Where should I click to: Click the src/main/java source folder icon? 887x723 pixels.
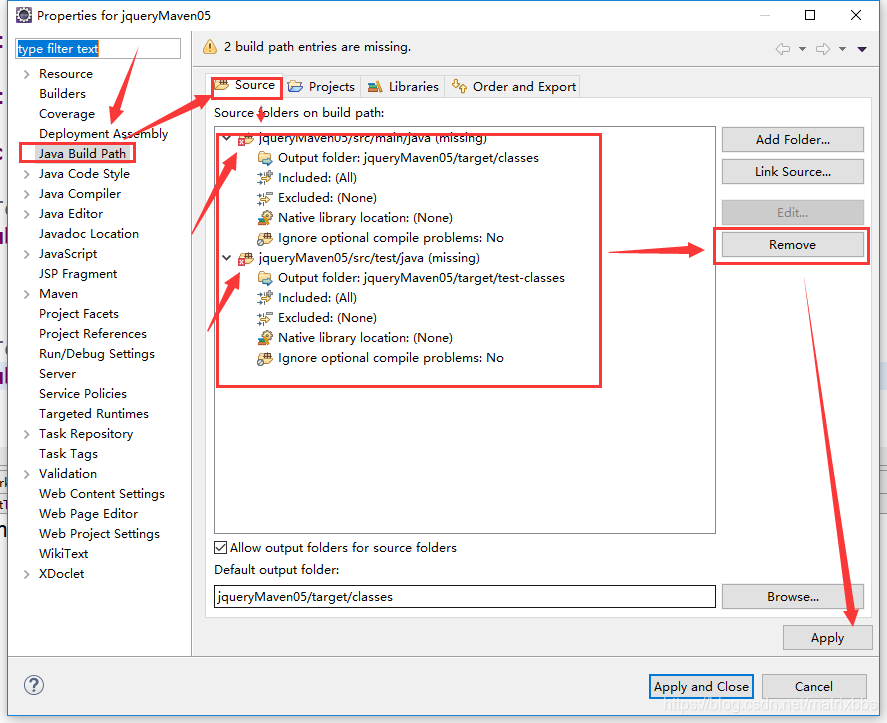246,139
